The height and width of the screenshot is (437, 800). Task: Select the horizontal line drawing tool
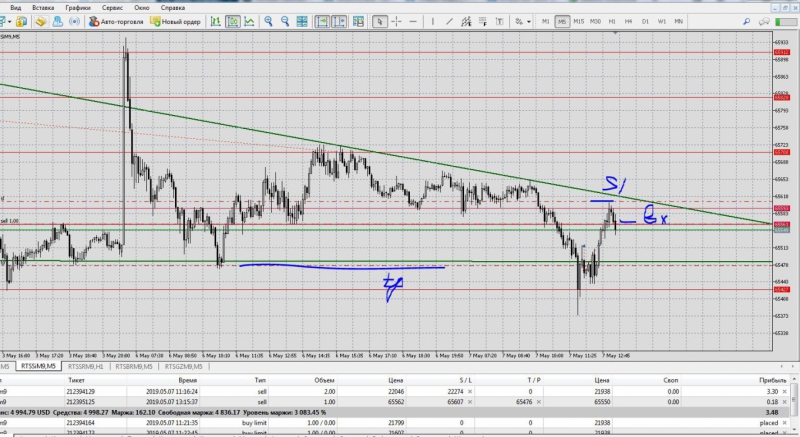pyautogui.click(x=413, y=21)
